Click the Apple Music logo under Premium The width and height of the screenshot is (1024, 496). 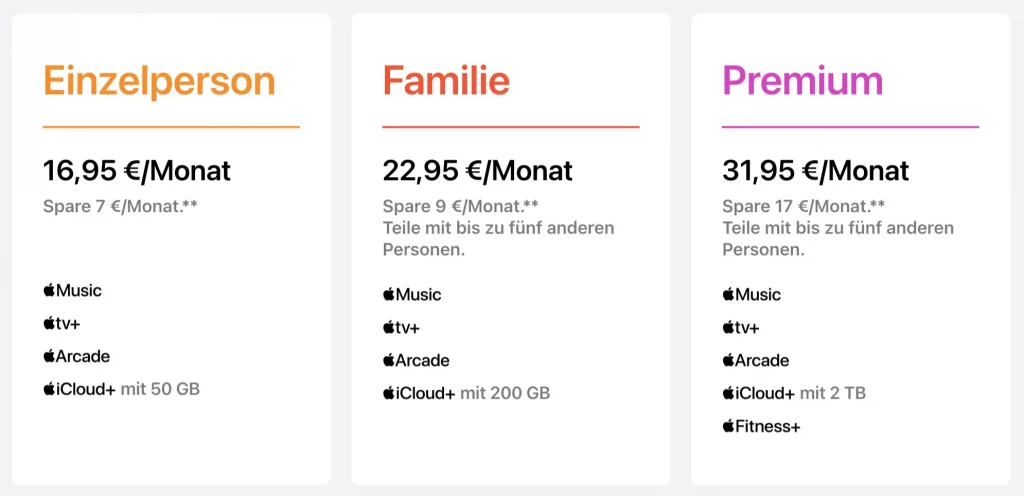coord(751,295)
